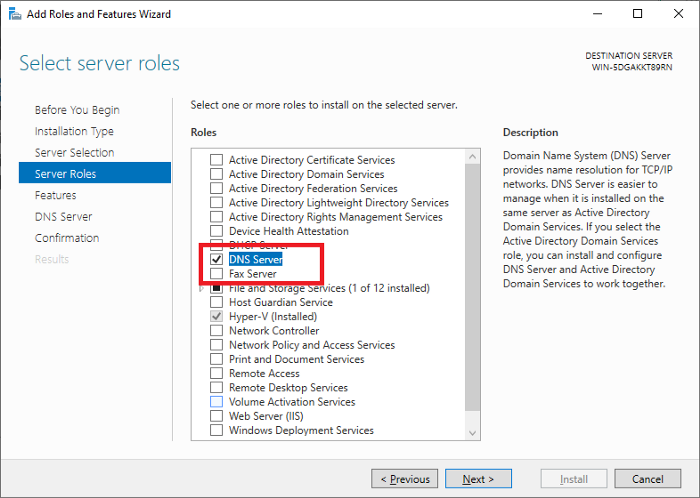
Task: Select the Hyper-V (Installed) row
Action: click(x=273, y=316)
